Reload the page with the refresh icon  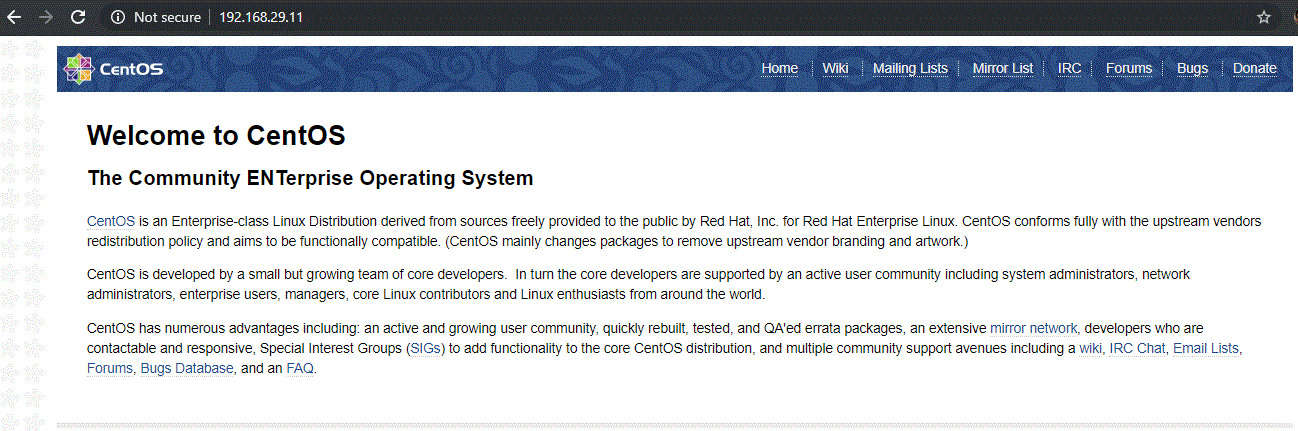[78, 17]
